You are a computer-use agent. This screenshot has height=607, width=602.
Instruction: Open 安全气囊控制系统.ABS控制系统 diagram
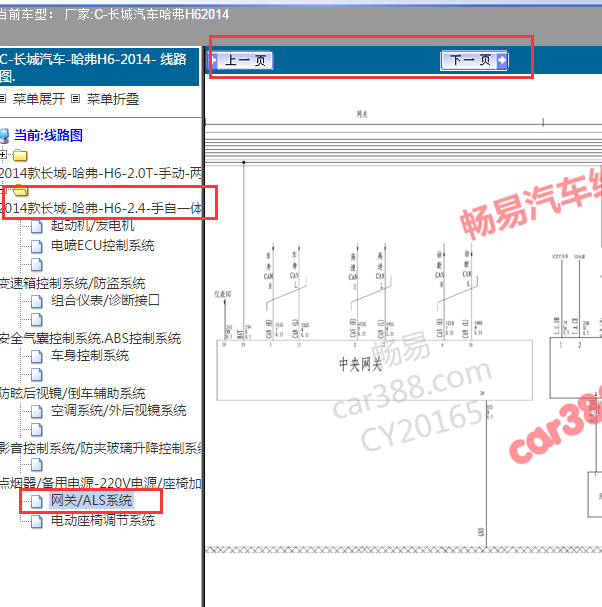coord(90,338)
